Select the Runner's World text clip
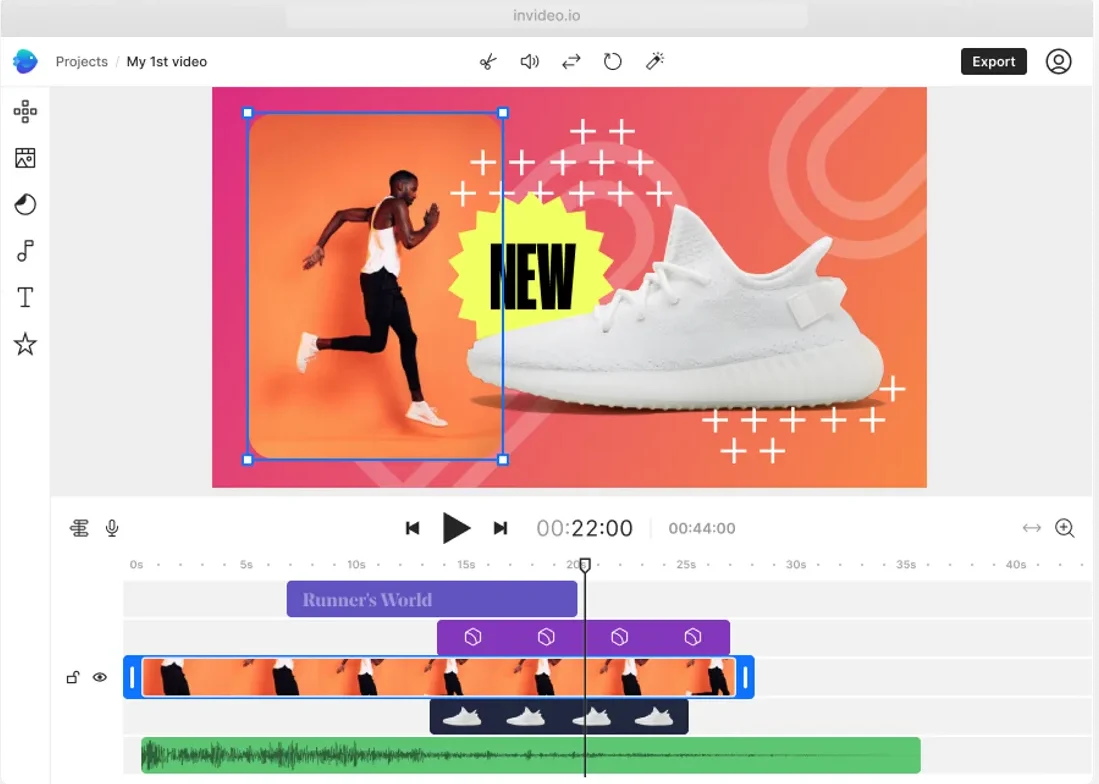This screenshot has width=1099, height=784. click(431, 600)
